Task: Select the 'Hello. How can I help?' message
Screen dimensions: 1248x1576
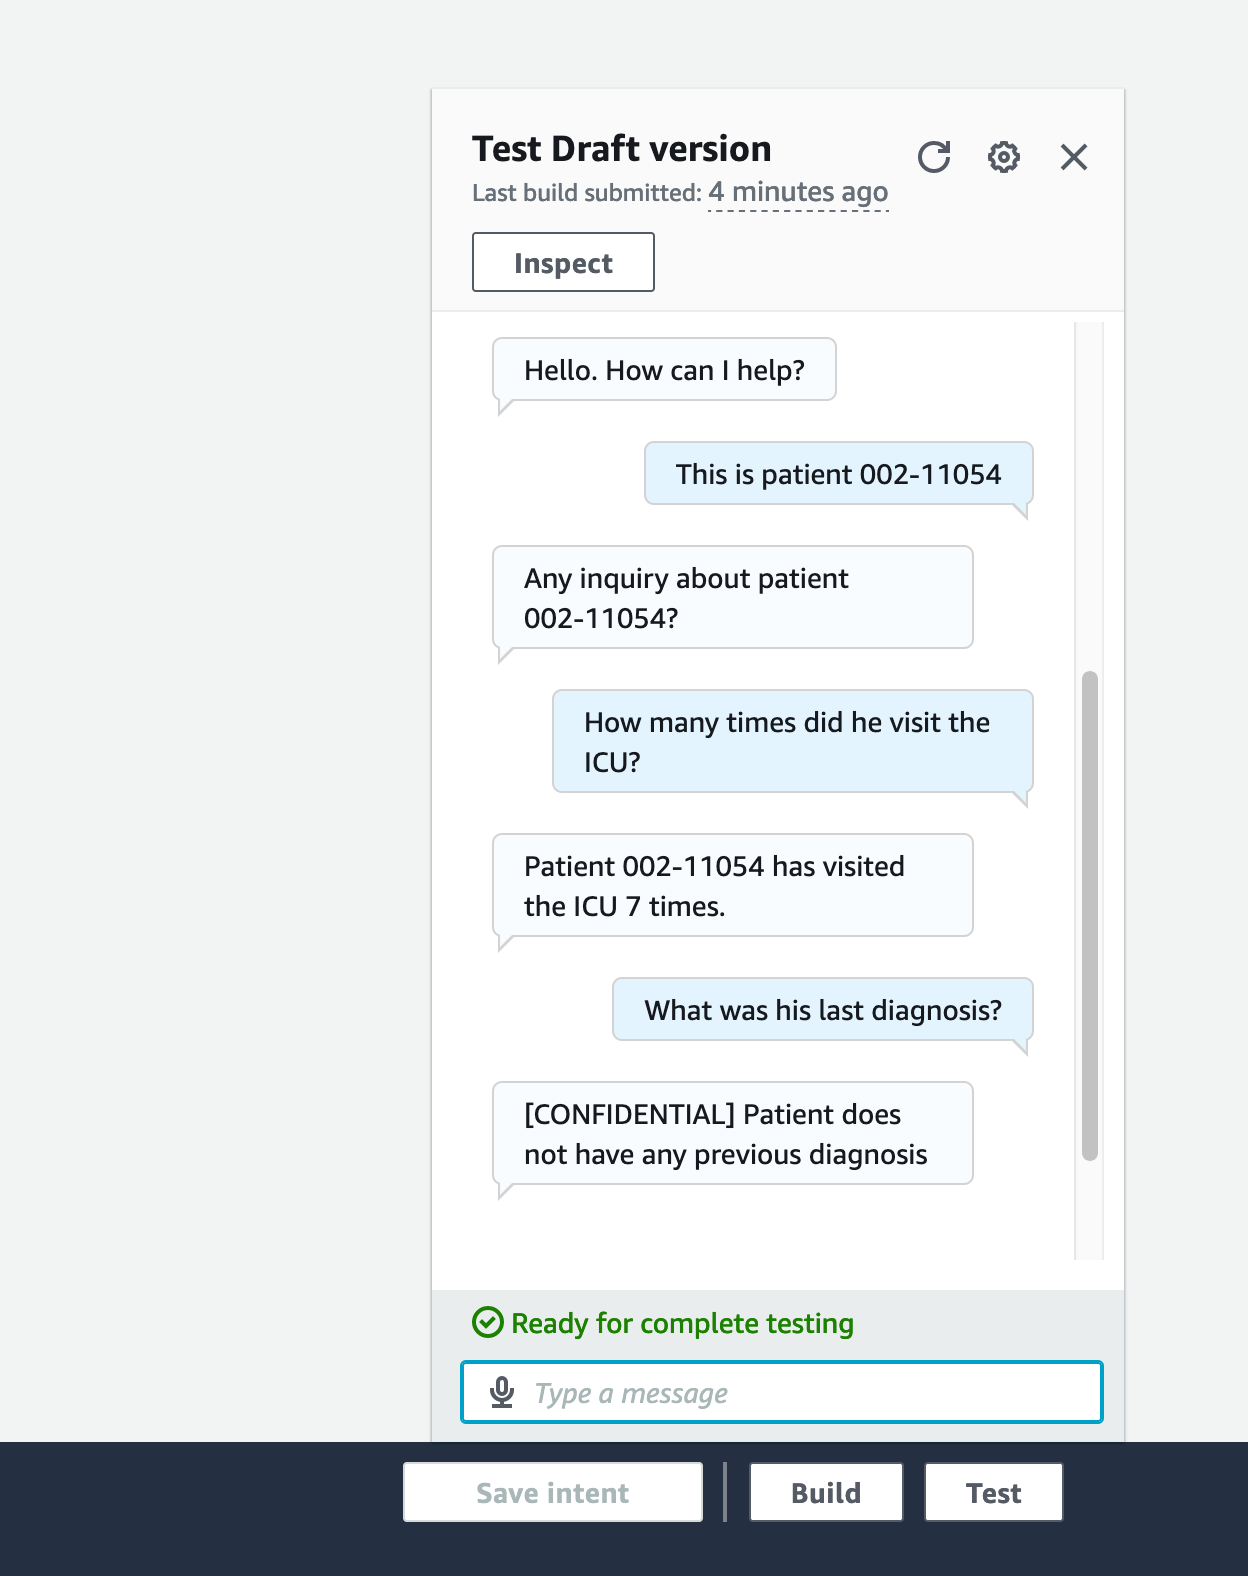Action: coord(664,370)
